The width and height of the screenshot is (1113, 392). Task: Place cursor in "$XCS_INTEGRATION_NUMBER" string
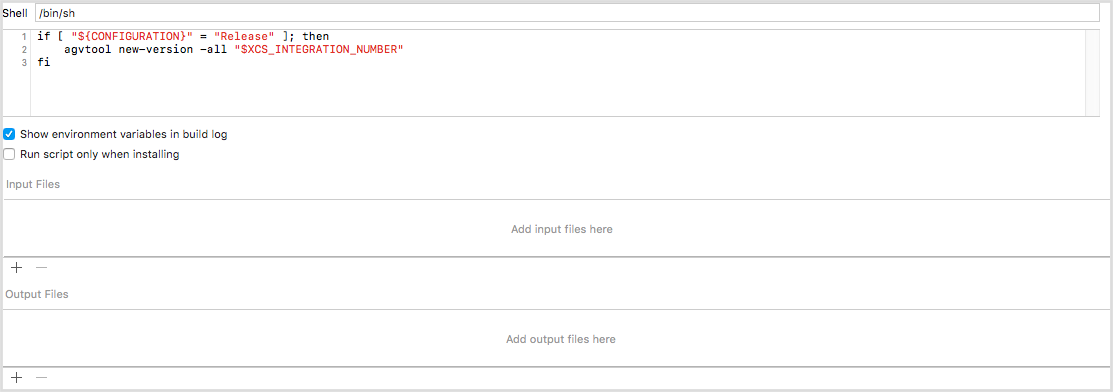coord(319,50)
